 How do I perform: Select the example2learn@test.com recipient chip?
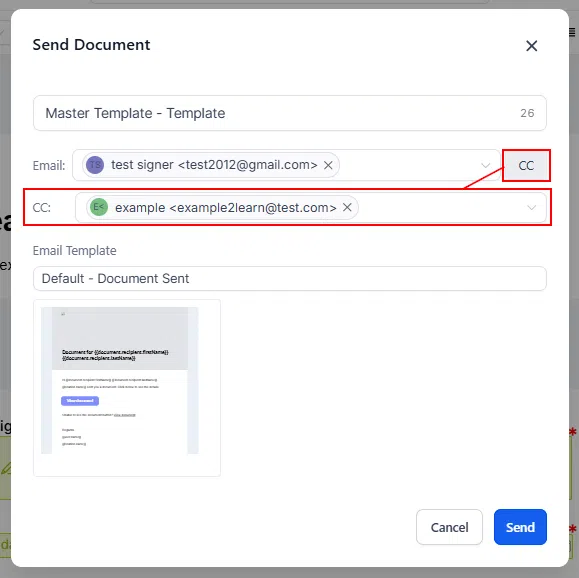click(x=222, y=207)
